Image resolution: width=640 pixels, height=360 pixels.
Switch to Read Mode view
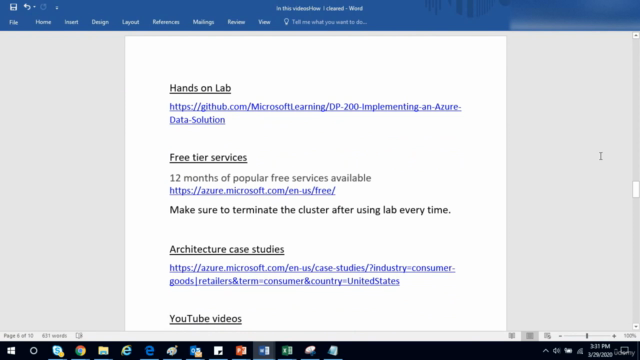tap(512, 336)
